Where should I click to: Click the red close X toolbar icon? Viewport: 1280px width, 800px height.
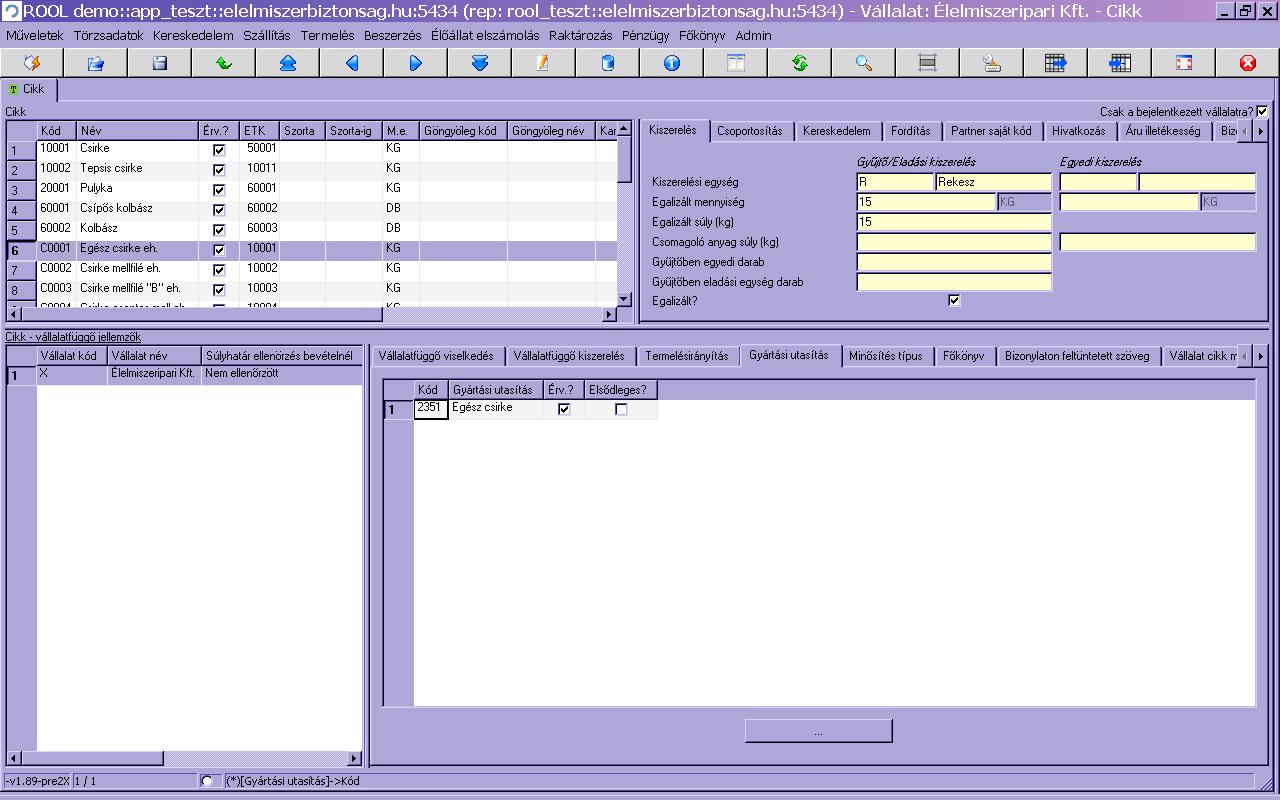pyautogui.click(x=1248, y=63)
